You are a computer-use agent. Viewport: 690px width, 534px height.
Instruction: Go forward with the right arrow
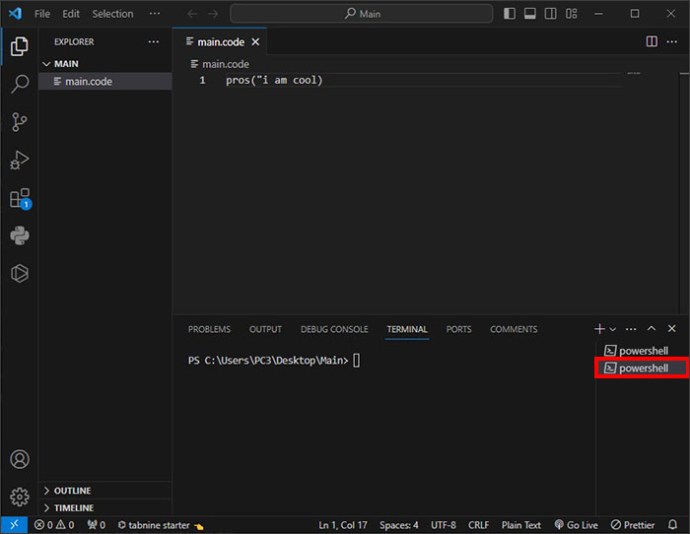pyautogui.click(x=213, y=14)
